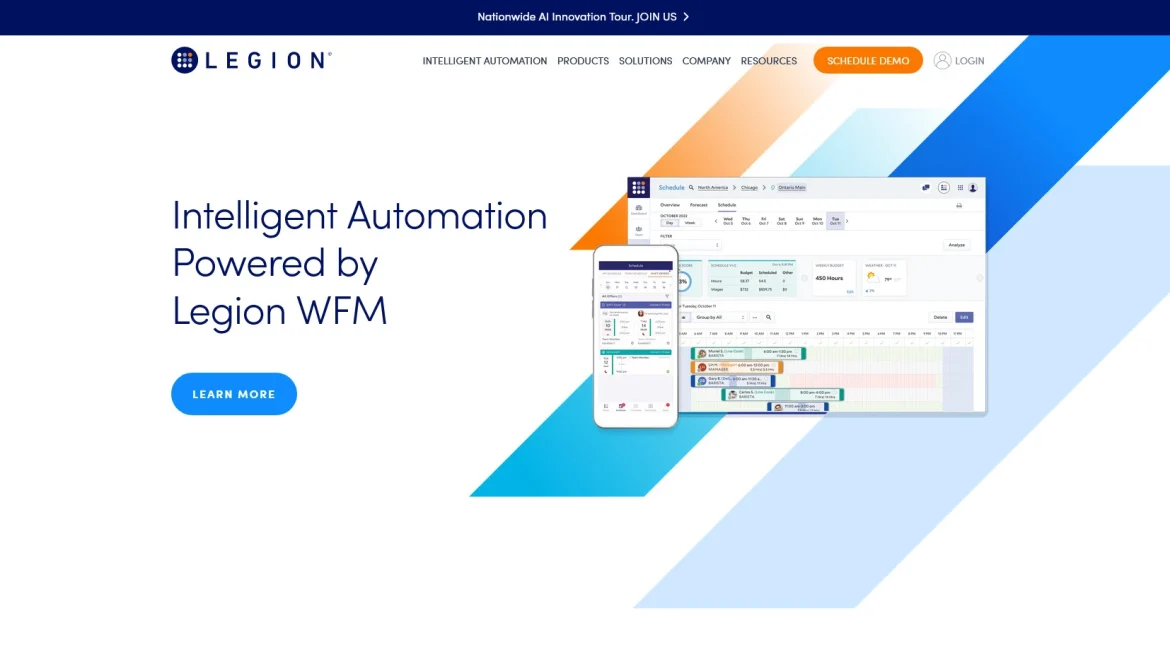
Task: Select Tue Oct 11 in the date strip
Action: pyautogui.click(x=835, y=221)
